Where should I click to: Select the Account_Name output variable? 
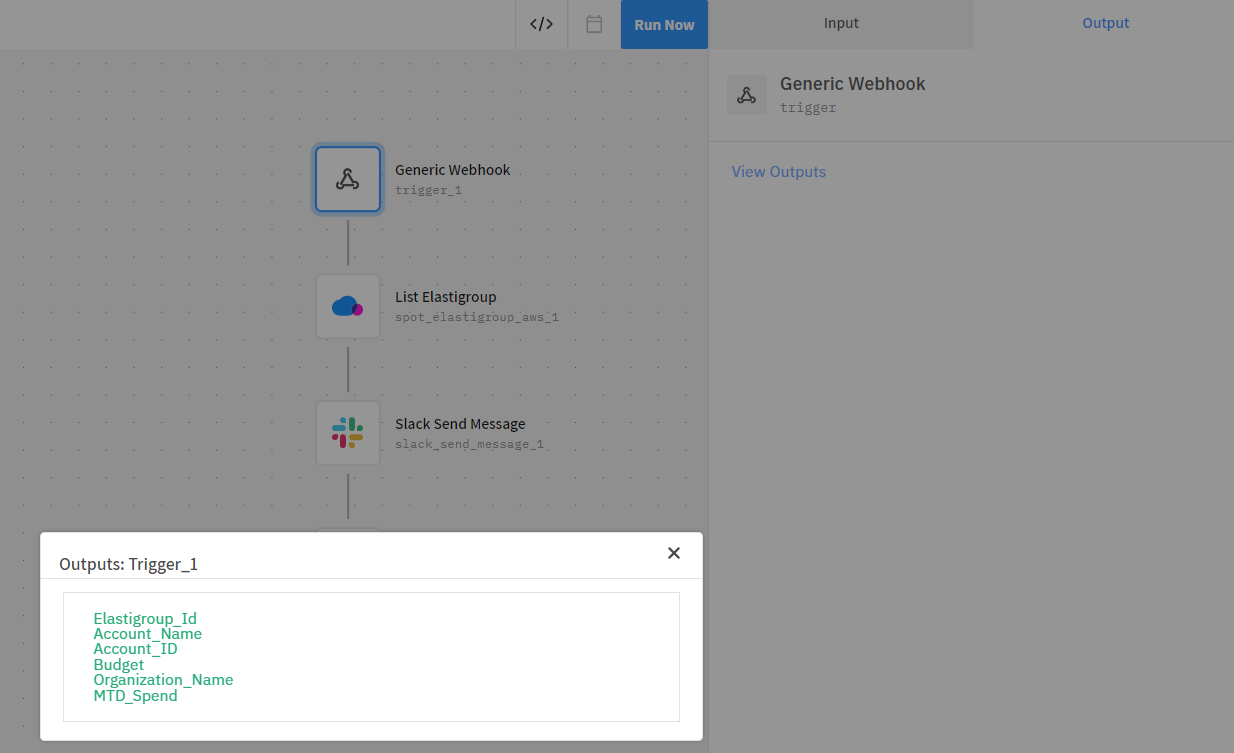pyautogui.click(x=147, y=634)
